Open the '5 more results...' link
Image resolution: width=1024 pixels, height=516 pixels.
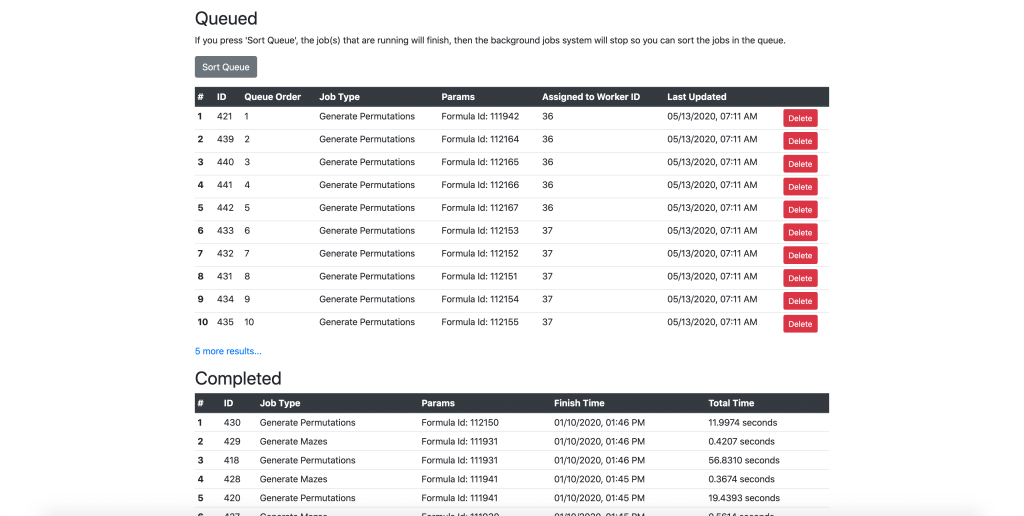pos(228,351)
